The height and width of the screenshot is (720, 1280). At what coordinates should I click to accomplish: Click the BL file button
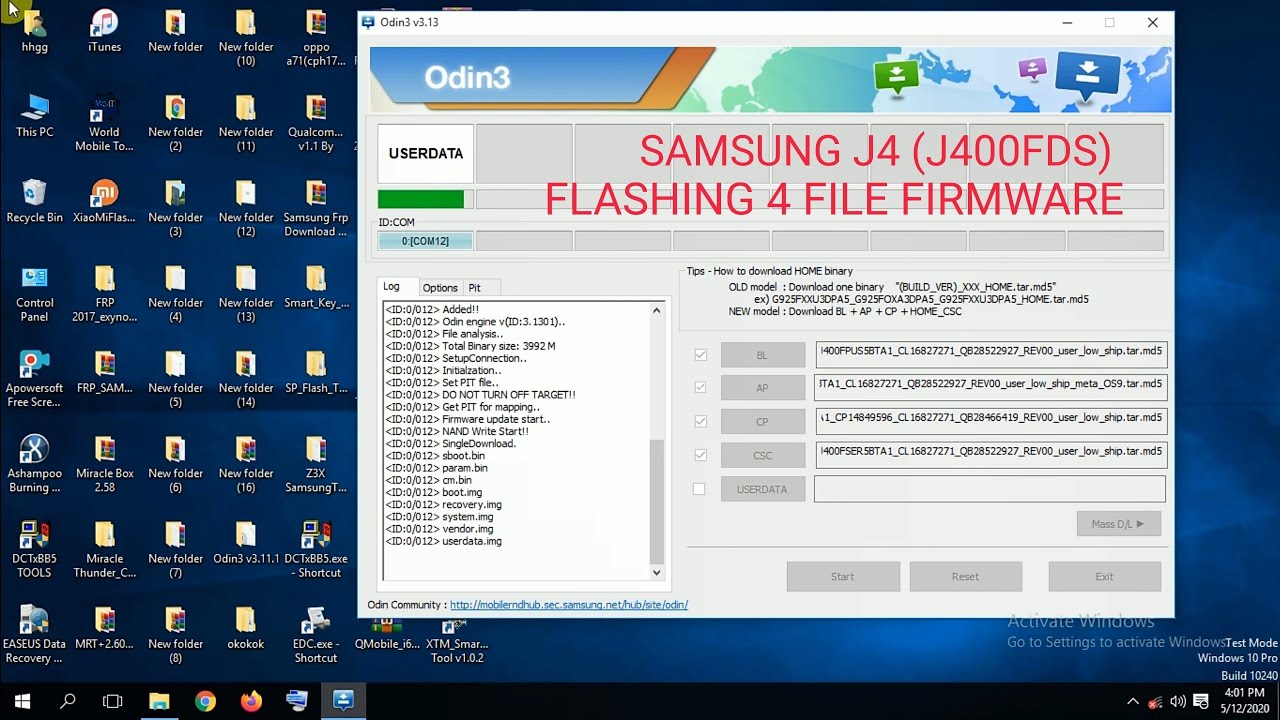pyautogui.click(x=763, y=355)
